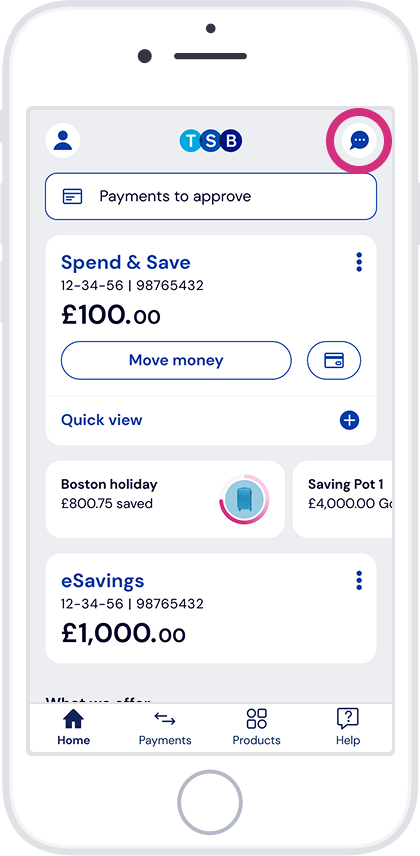Tap the Help question mark icon
The image size is (420, 856).
click(x=347, y=718)
